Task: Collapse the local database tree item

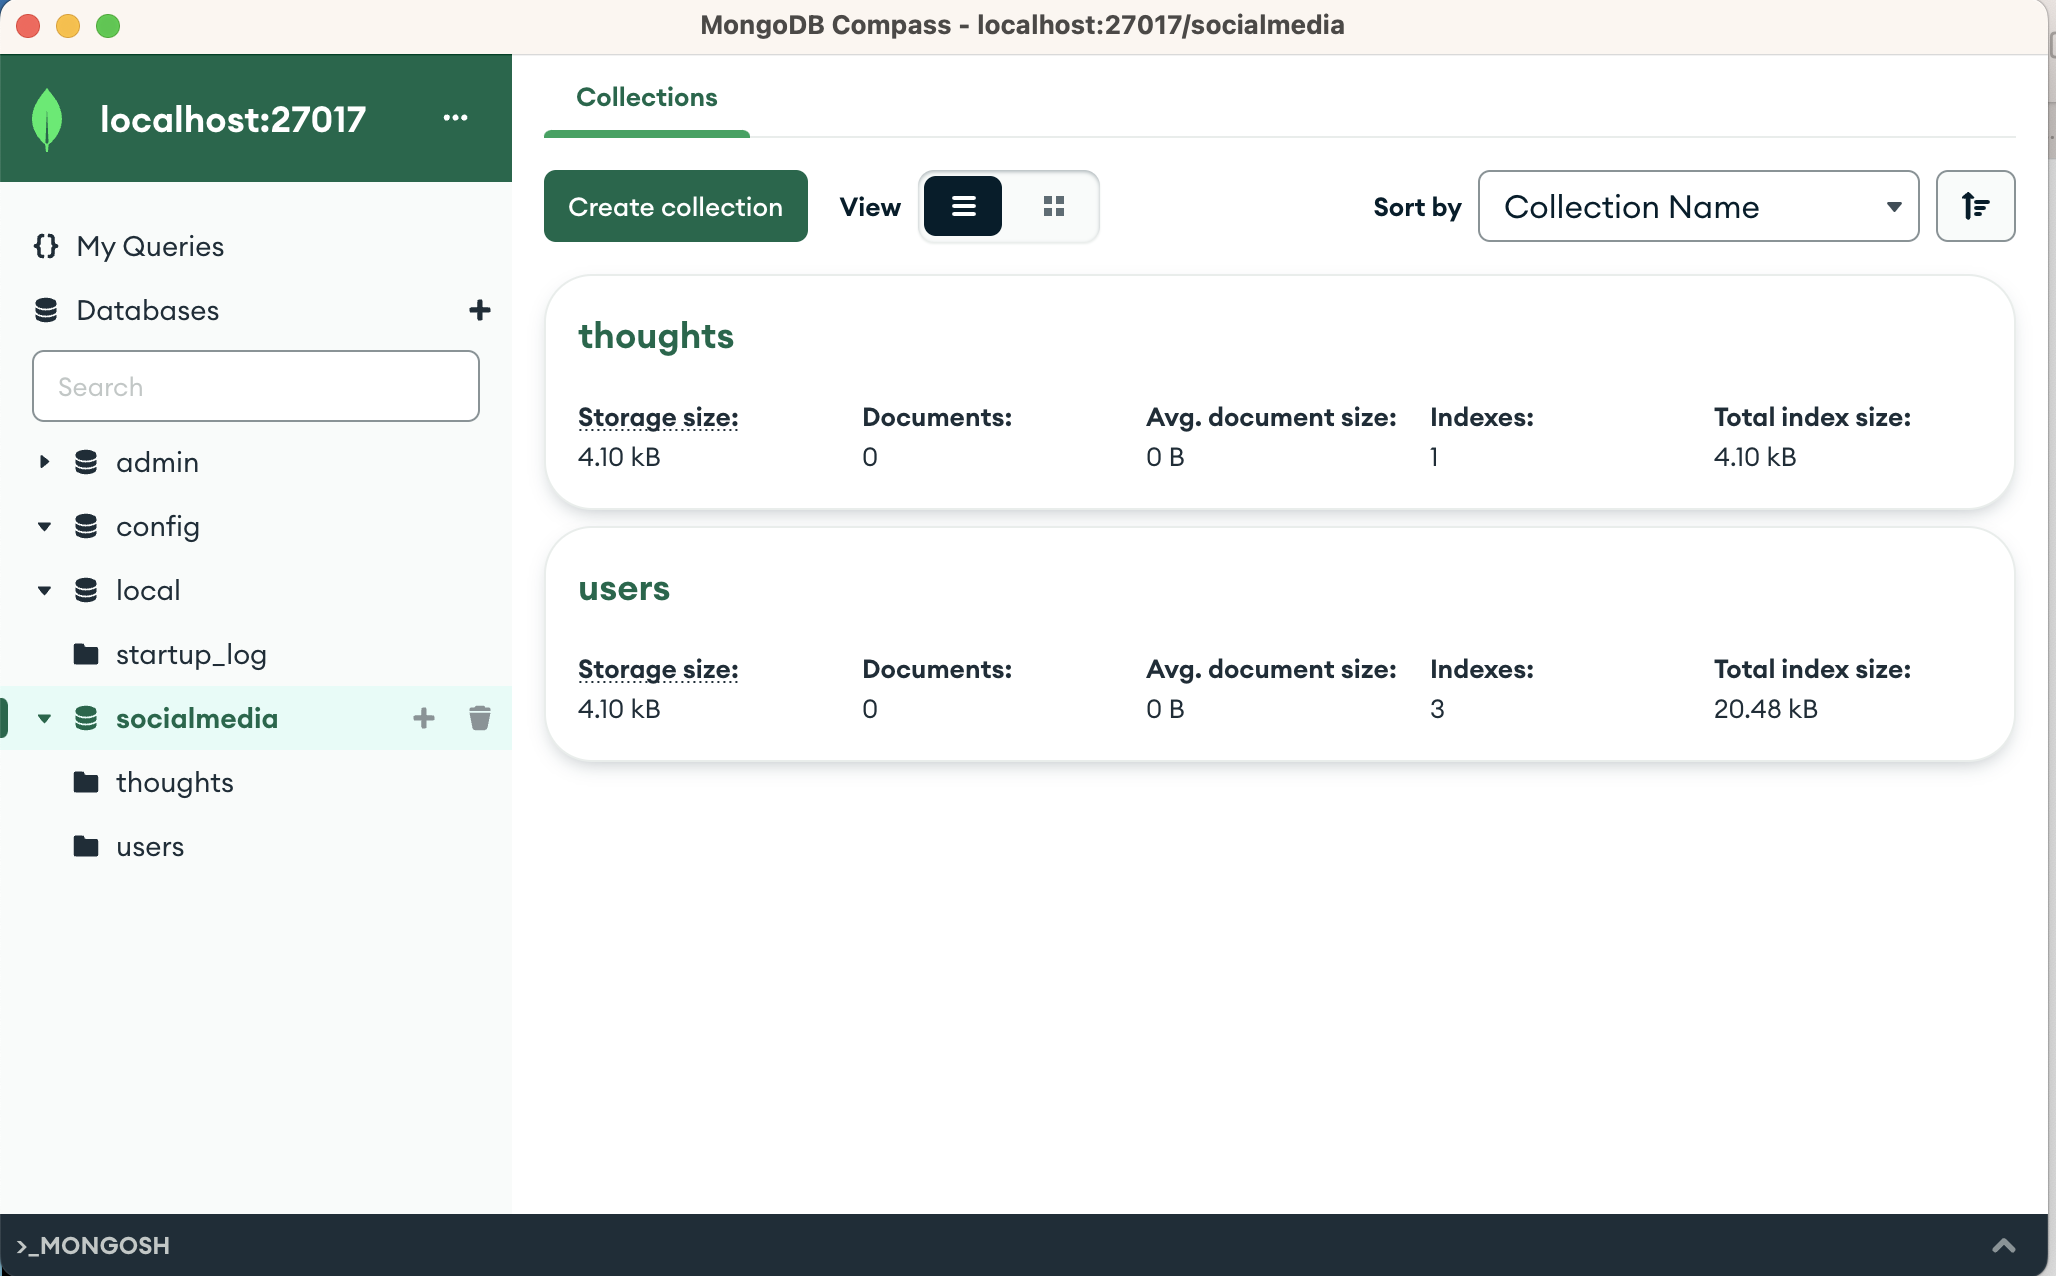Action: pos(43,590)
